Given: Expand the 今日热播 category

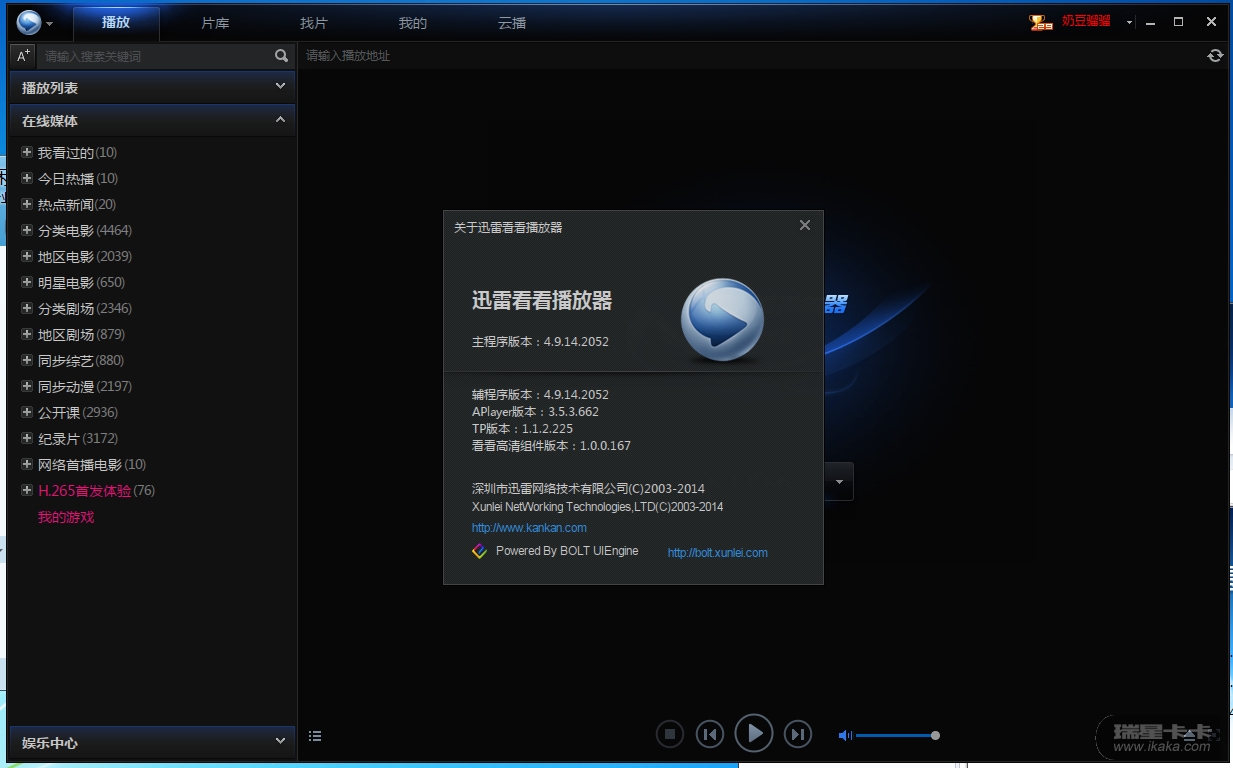Looking at the screenshot, I should pos(27,179).
